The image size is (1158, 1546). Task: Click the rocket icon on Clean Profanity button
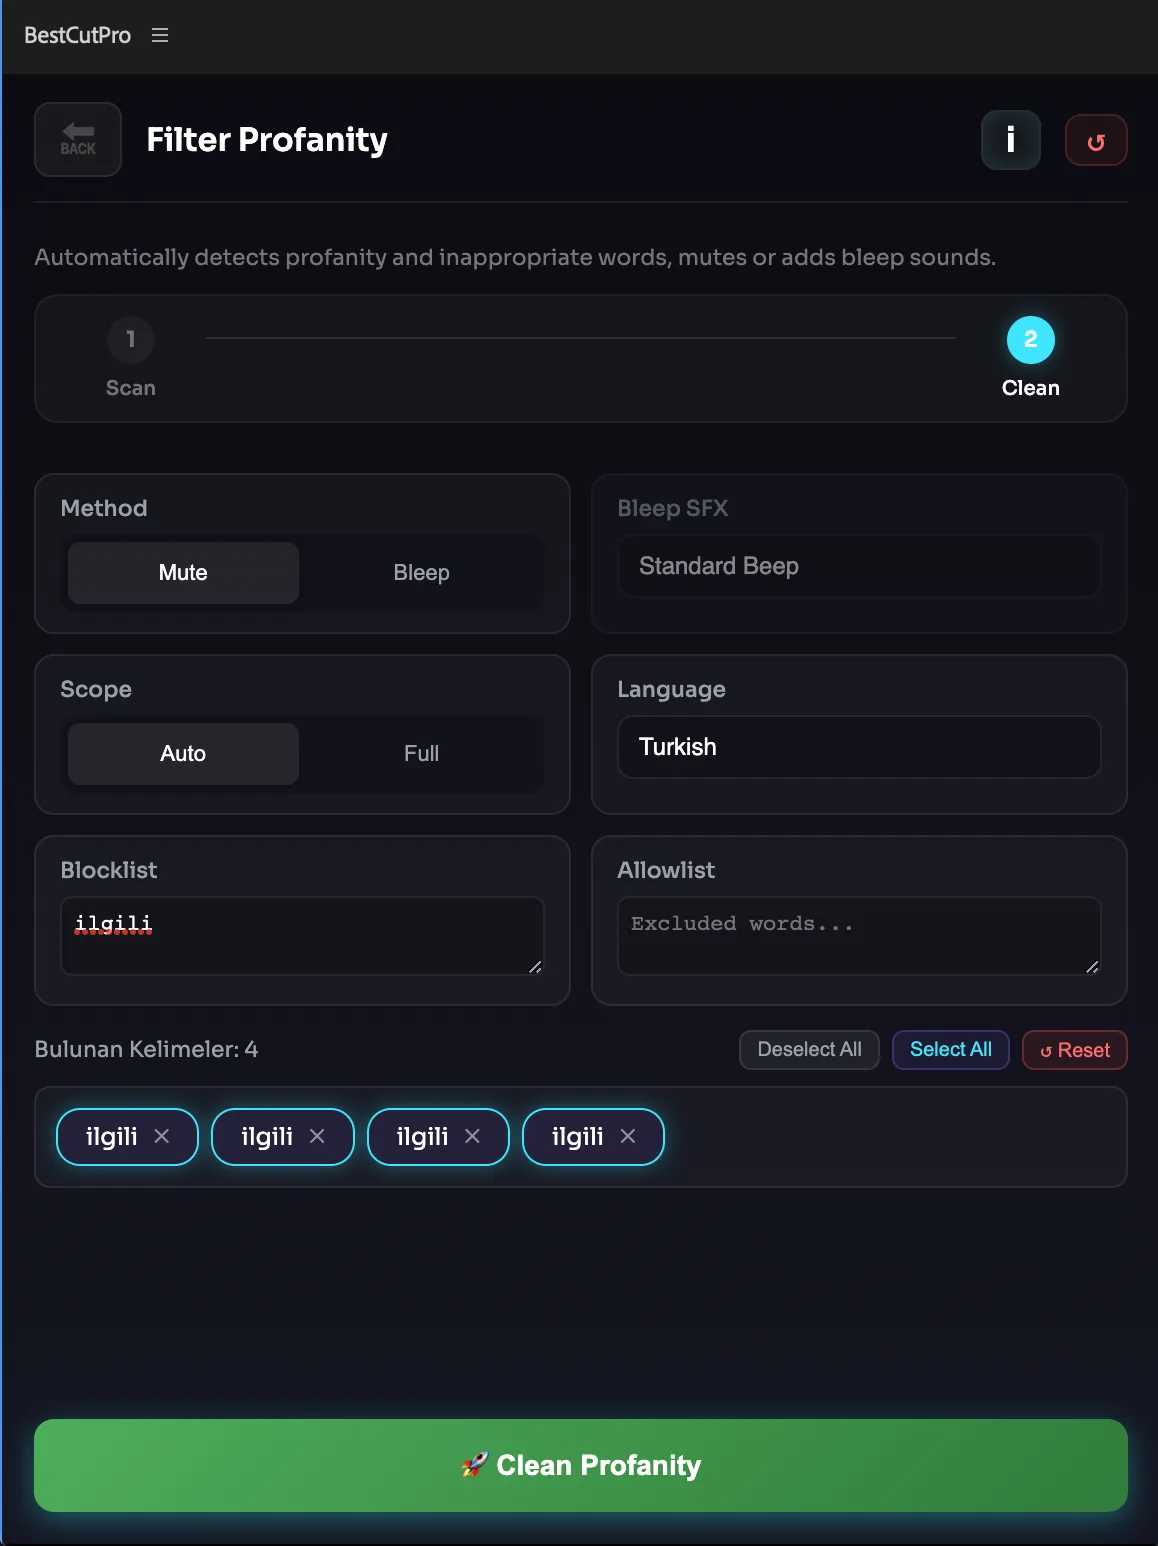point(475,1465)
